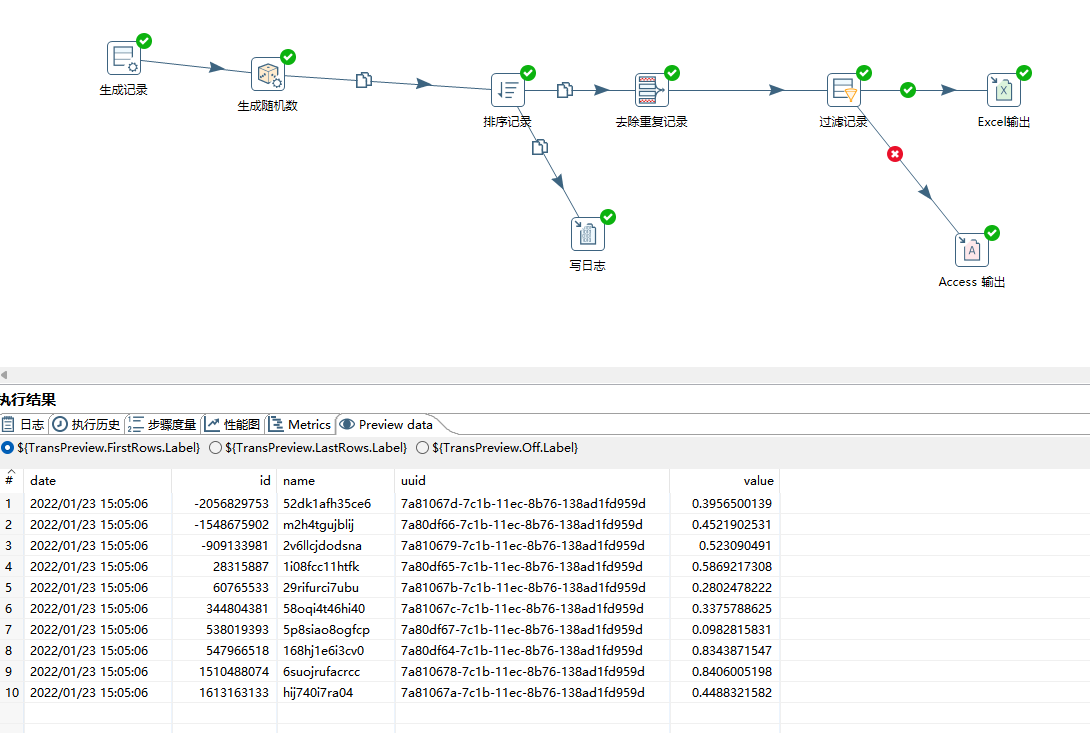Click name cell 1i08fcc11htfk
Viewport: 1090px width, 733px height.
coord(336,567)
